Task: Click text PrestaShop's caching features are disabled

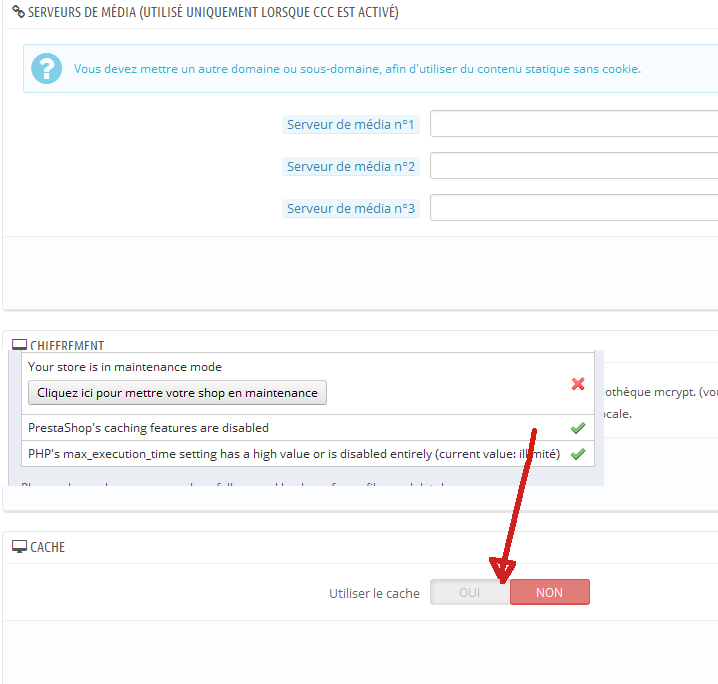Action: click(x=148, y=428)
